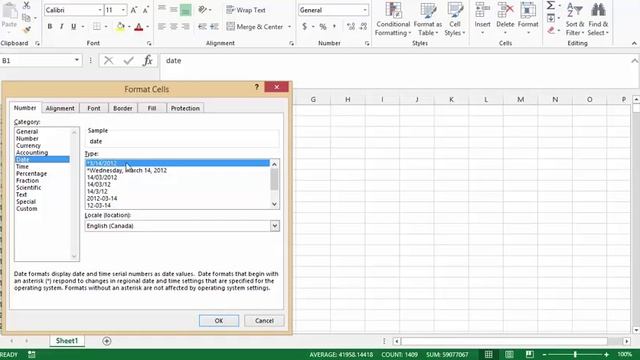Viewport: 640px width, 360px height.
Task: Open the font size dropdown
Action: [123, 10]
